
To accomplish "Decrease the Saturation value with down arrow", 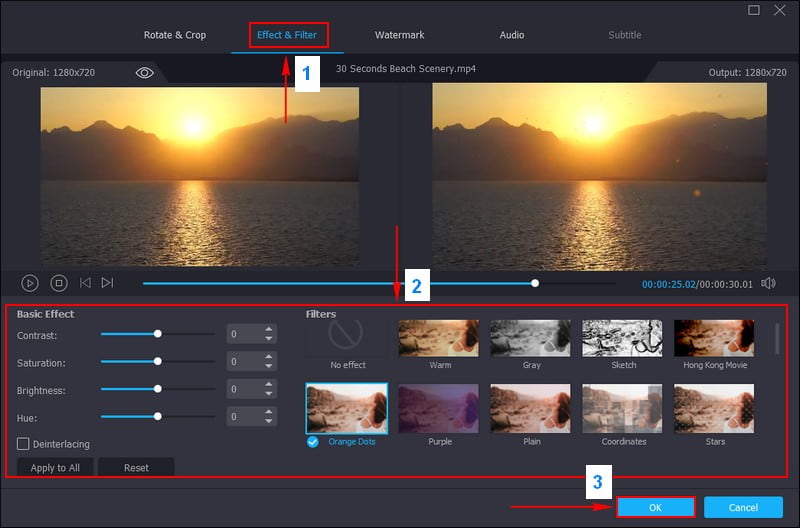I will 268,367.
